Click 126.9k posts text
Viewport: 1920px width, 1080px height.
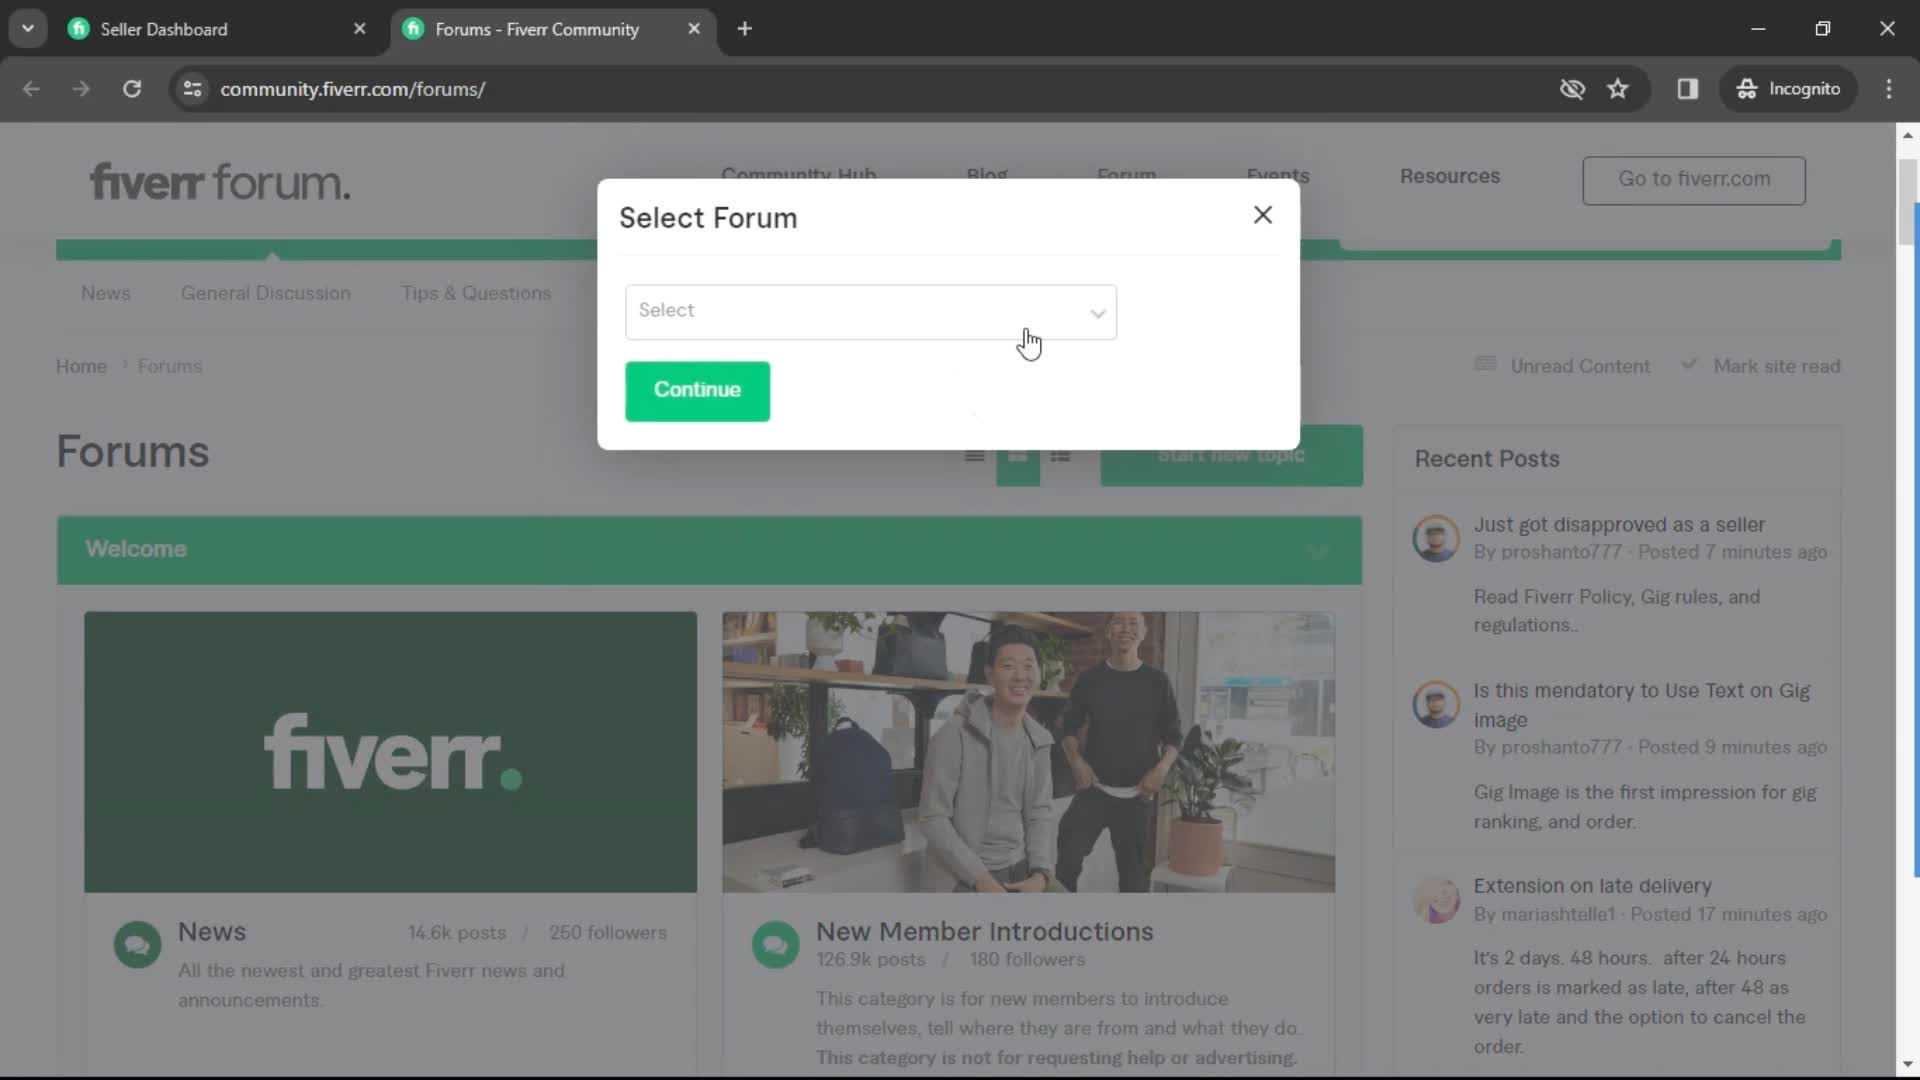tap(870, 960)
